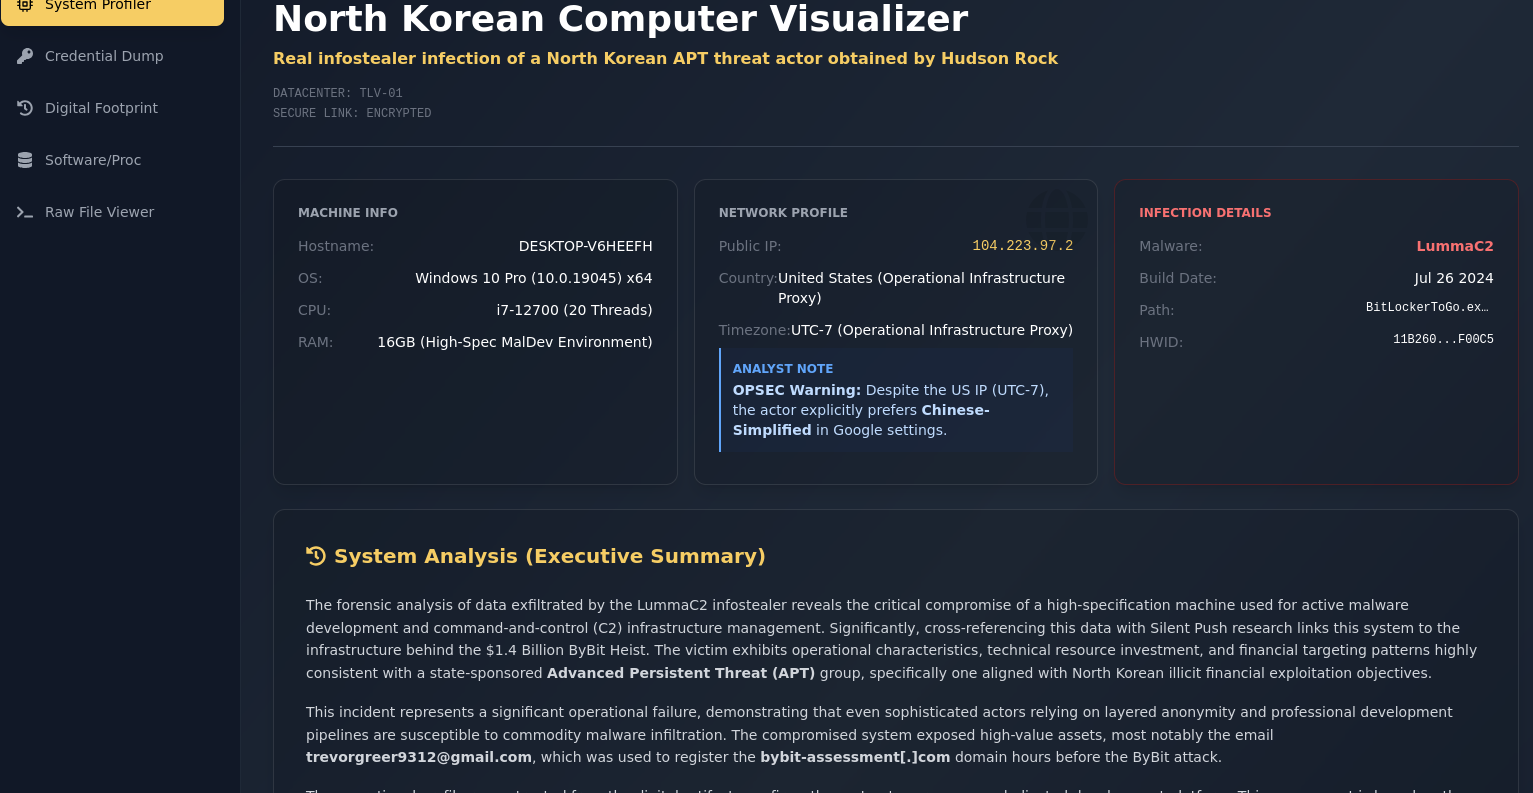This screenshot has width=1533, height=793.
Task: Click the System Profiler chip icon
Action: pyautogui.click(x=25, y=5)
